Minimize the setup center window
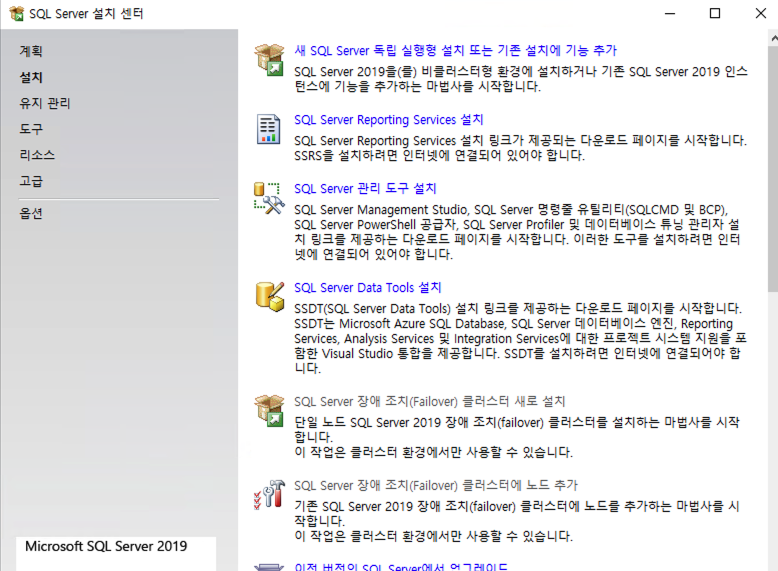Screen dimensions: 778x571 (670, 13)
